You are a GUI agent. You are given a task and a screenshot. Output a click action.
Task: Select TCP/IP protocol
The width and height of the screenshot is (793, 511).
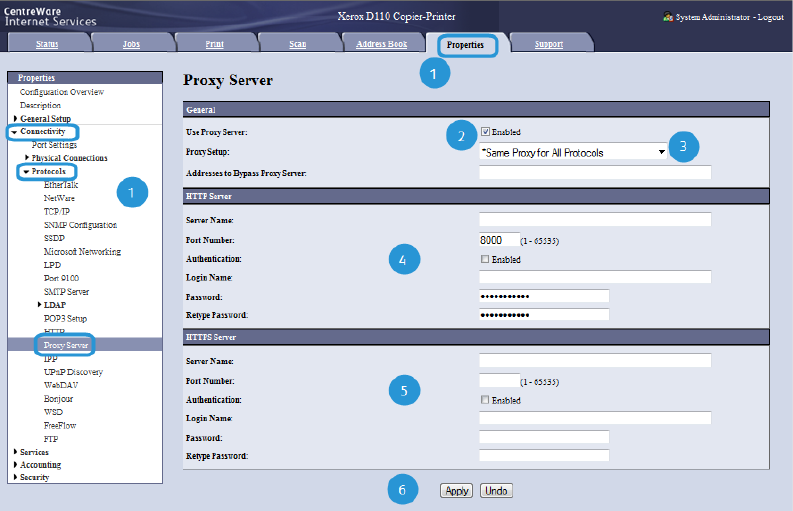tap(57, 211)
